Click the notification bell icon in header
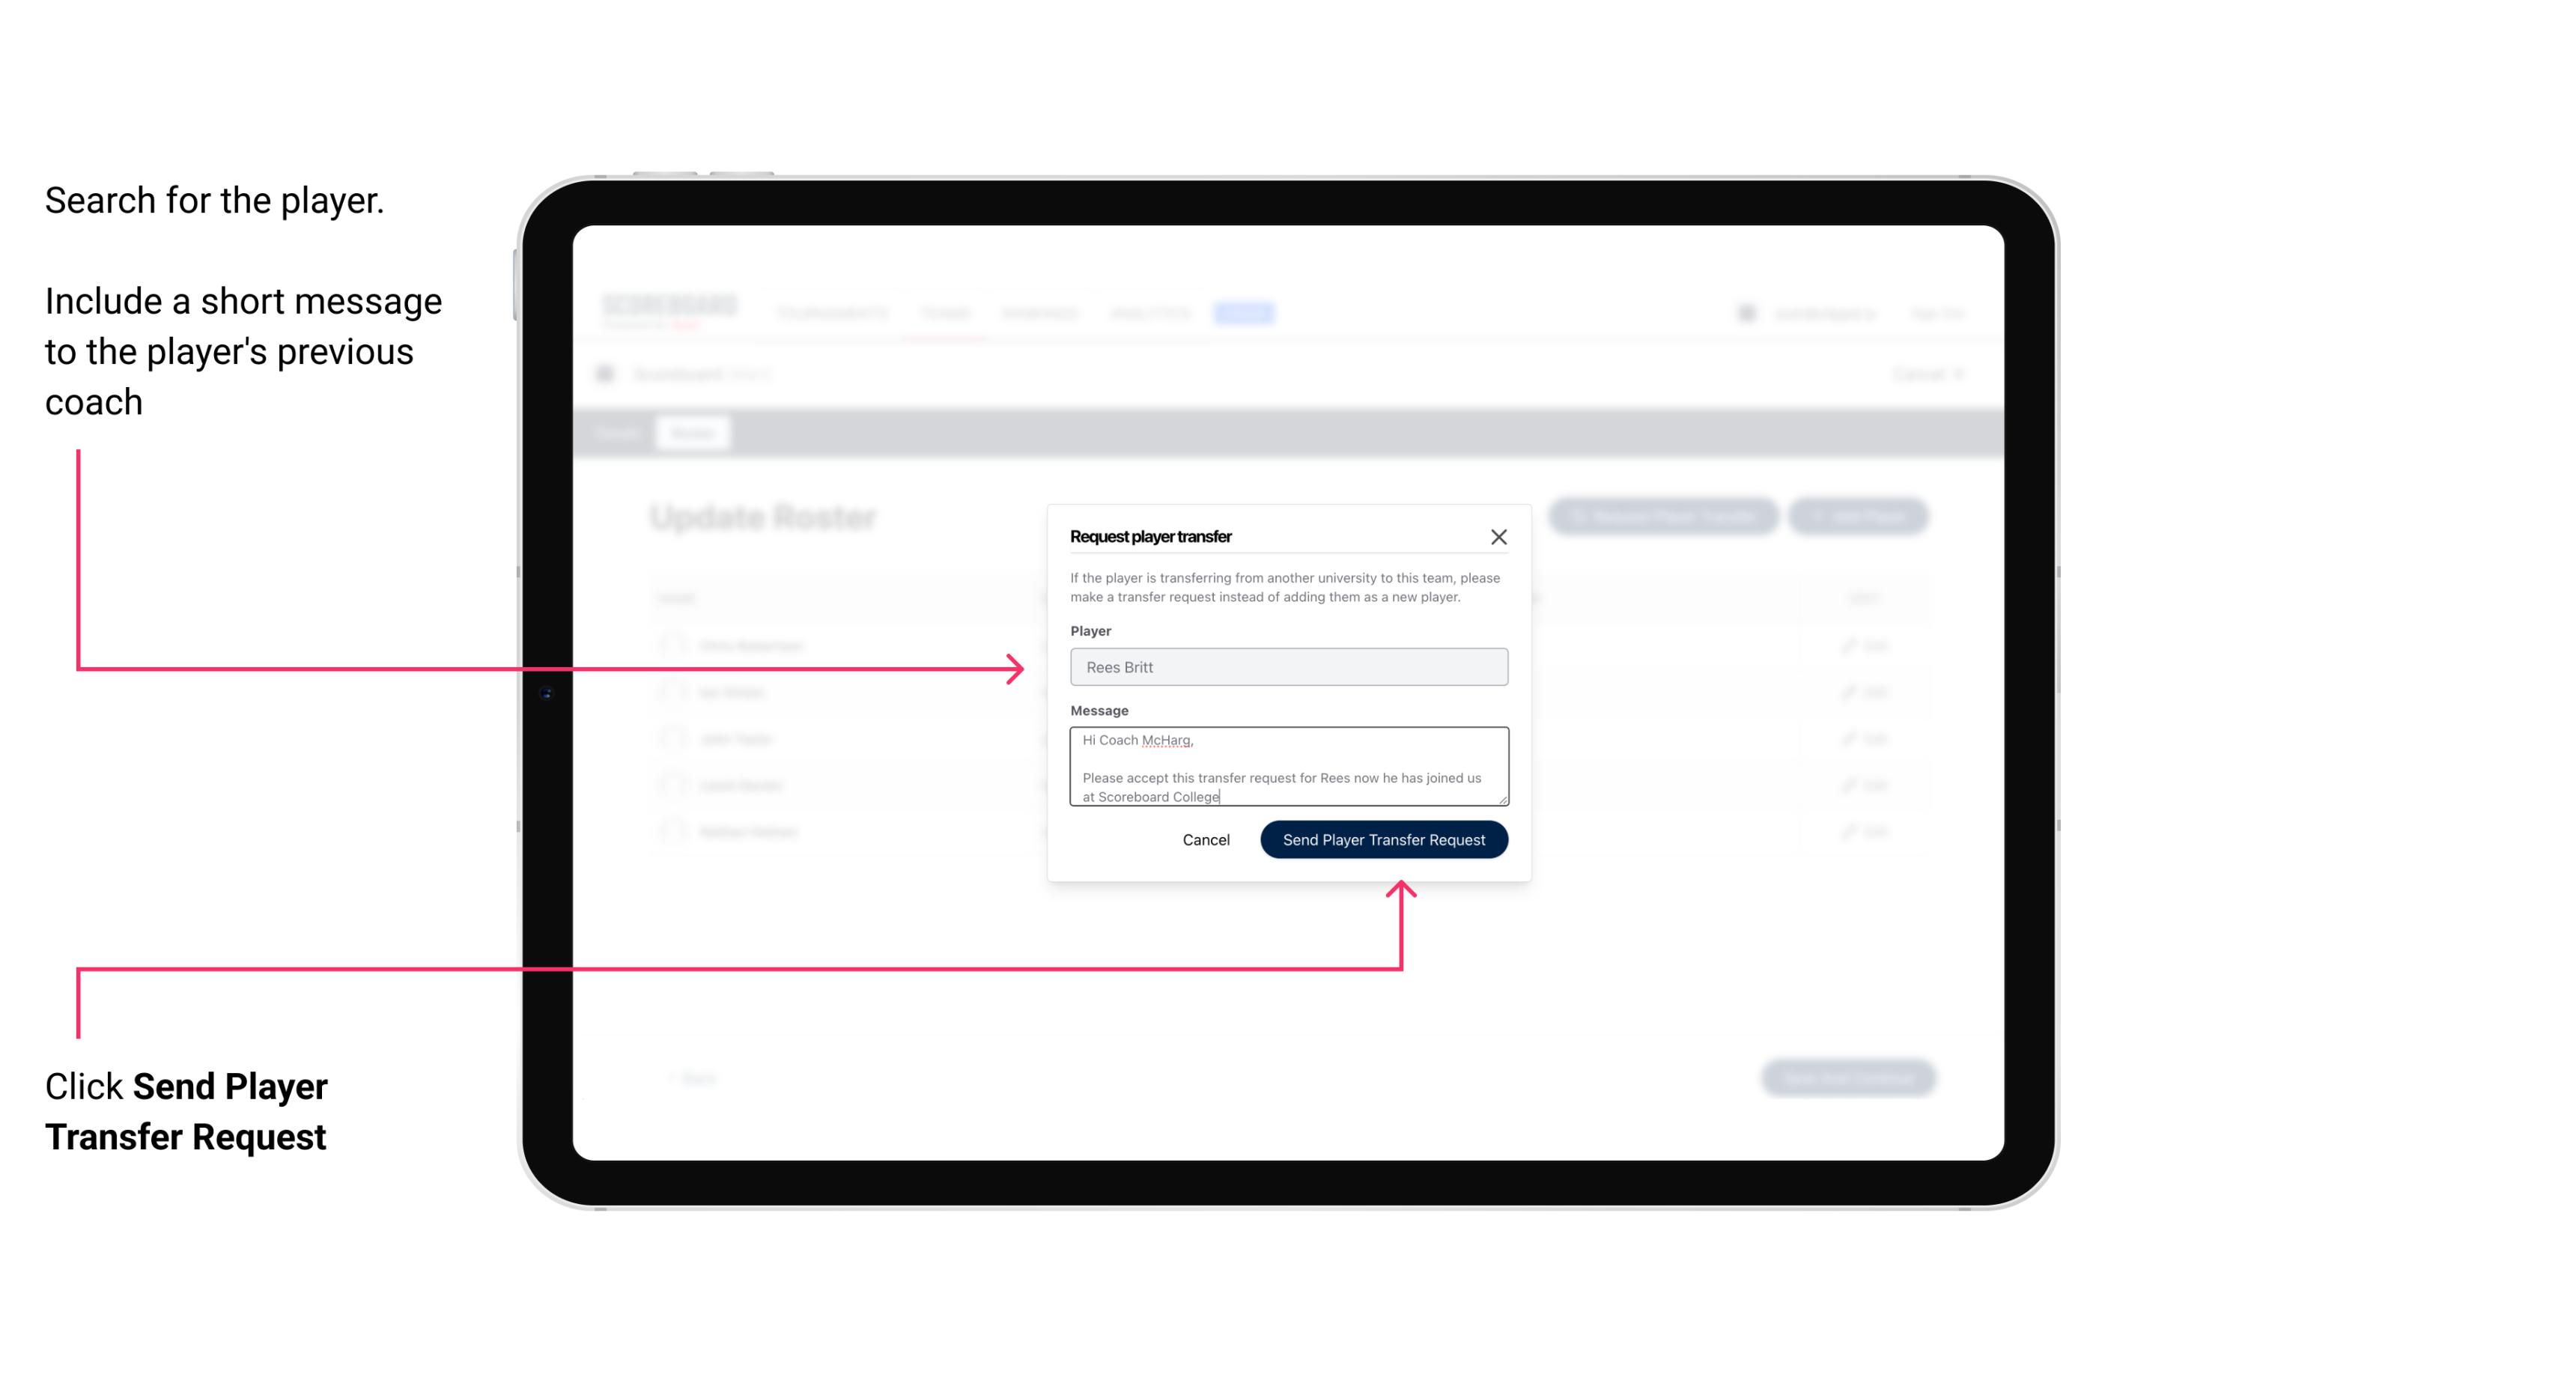 pyautogui.click(x=1746, y=312)
